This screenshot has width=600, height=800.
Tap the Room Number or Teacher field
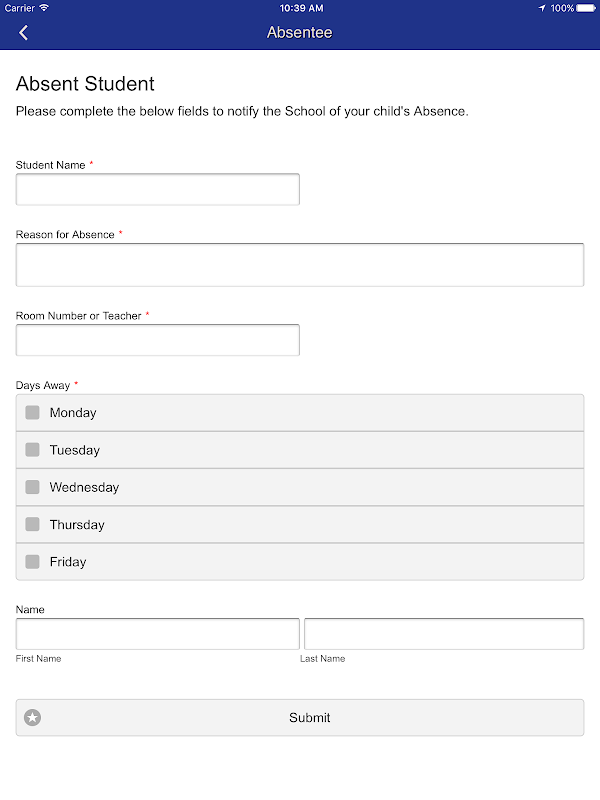tap(158, 340)
